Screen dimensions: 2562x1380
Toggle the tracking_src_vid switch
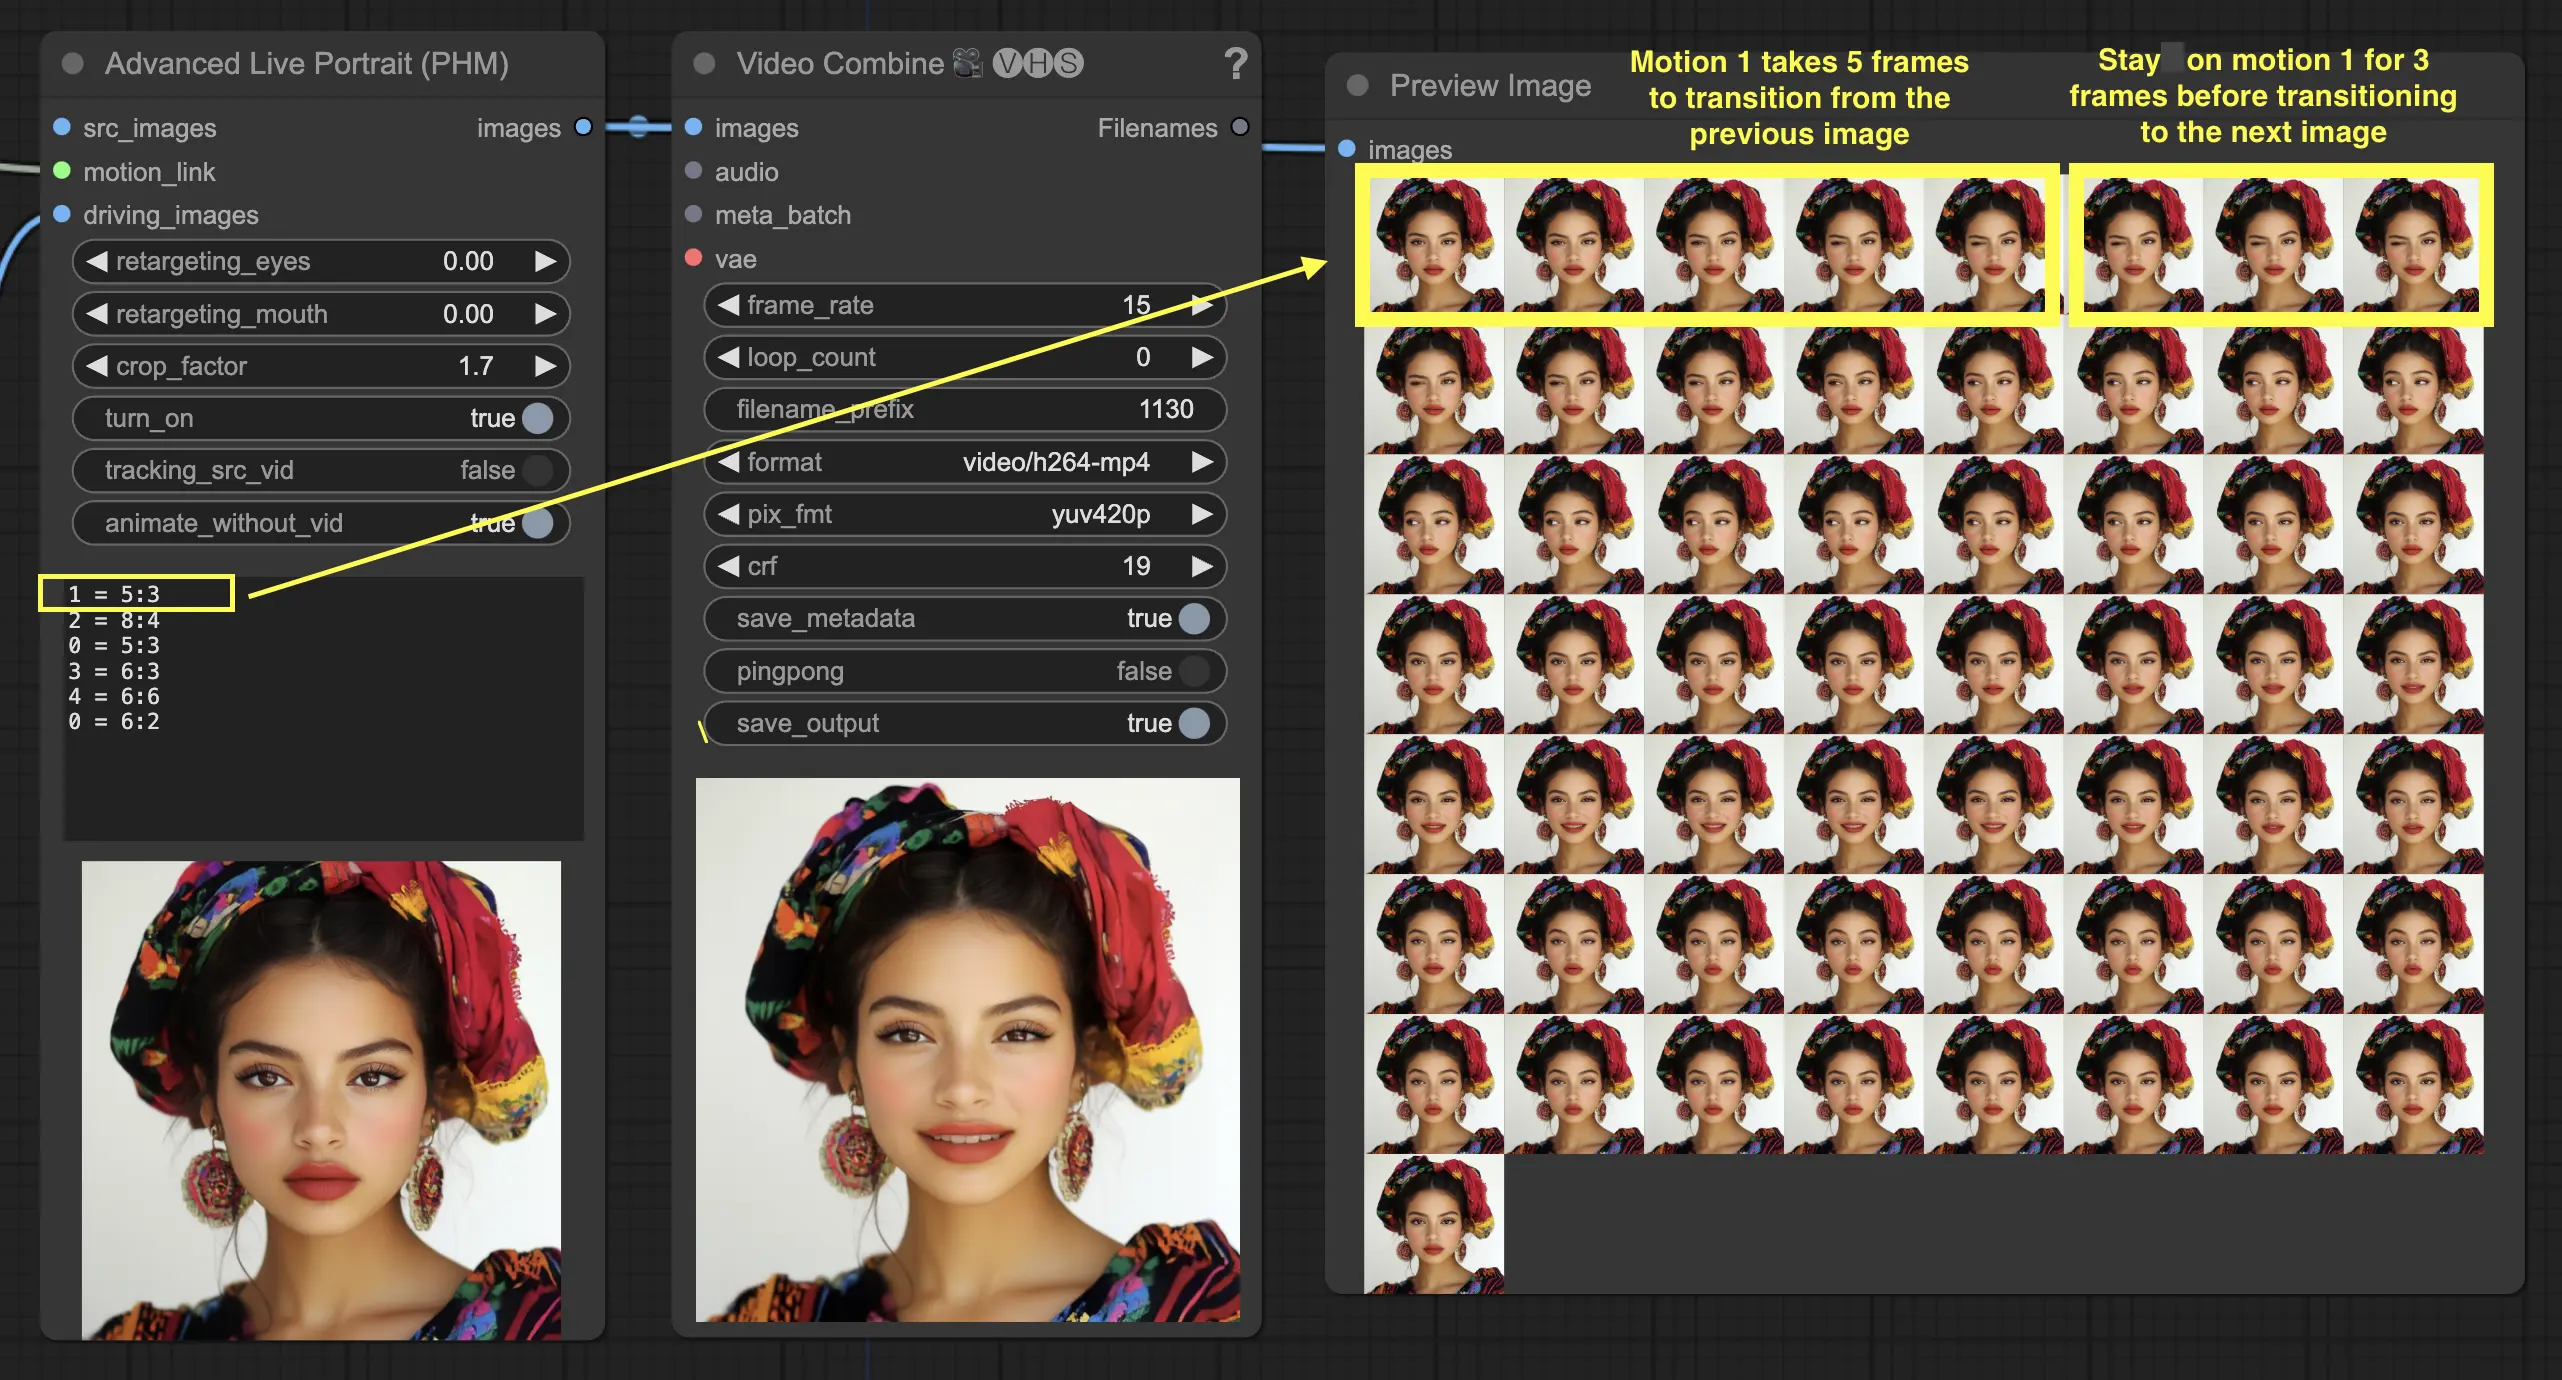tap(538, 470)
